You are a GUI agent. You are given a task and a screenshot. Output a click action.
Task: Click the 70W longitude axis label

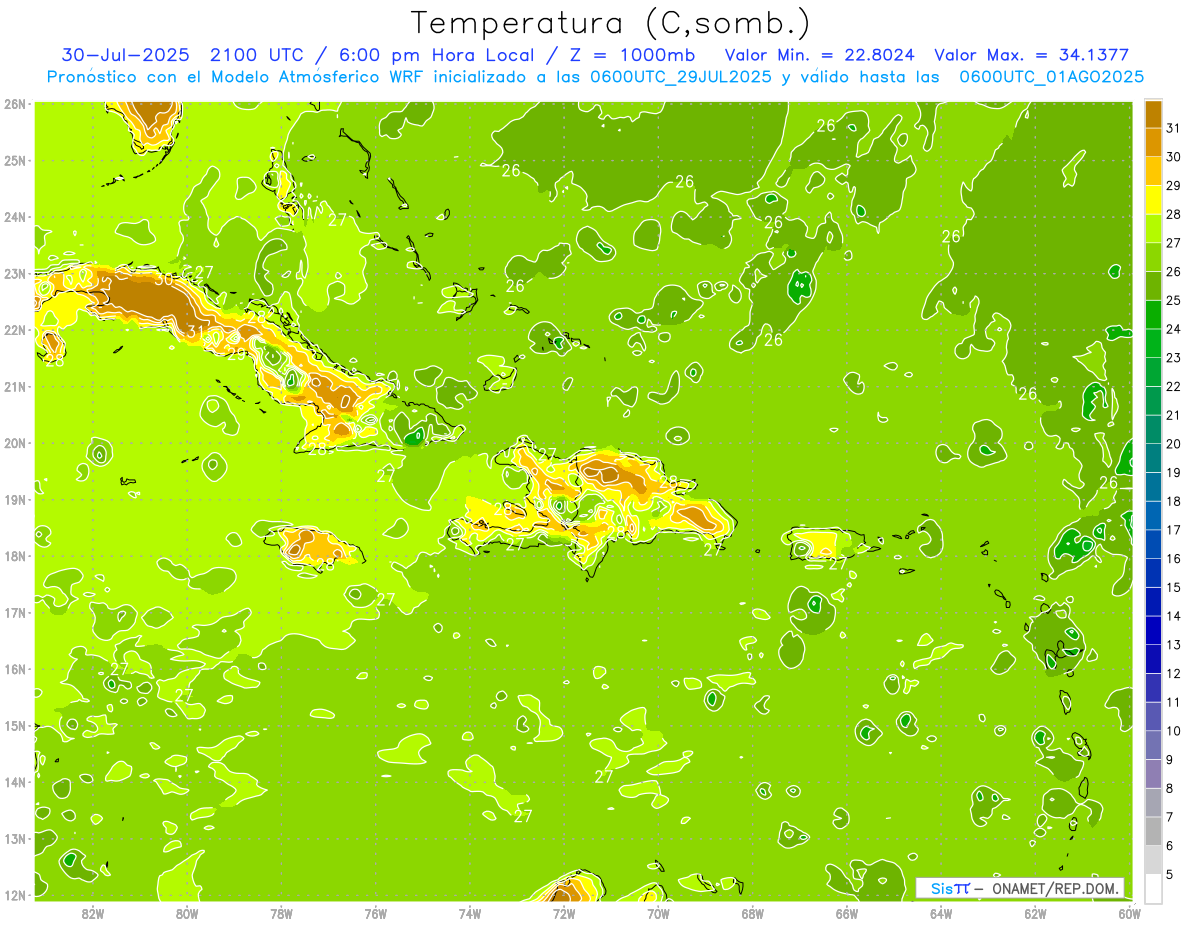click(658, 913)
